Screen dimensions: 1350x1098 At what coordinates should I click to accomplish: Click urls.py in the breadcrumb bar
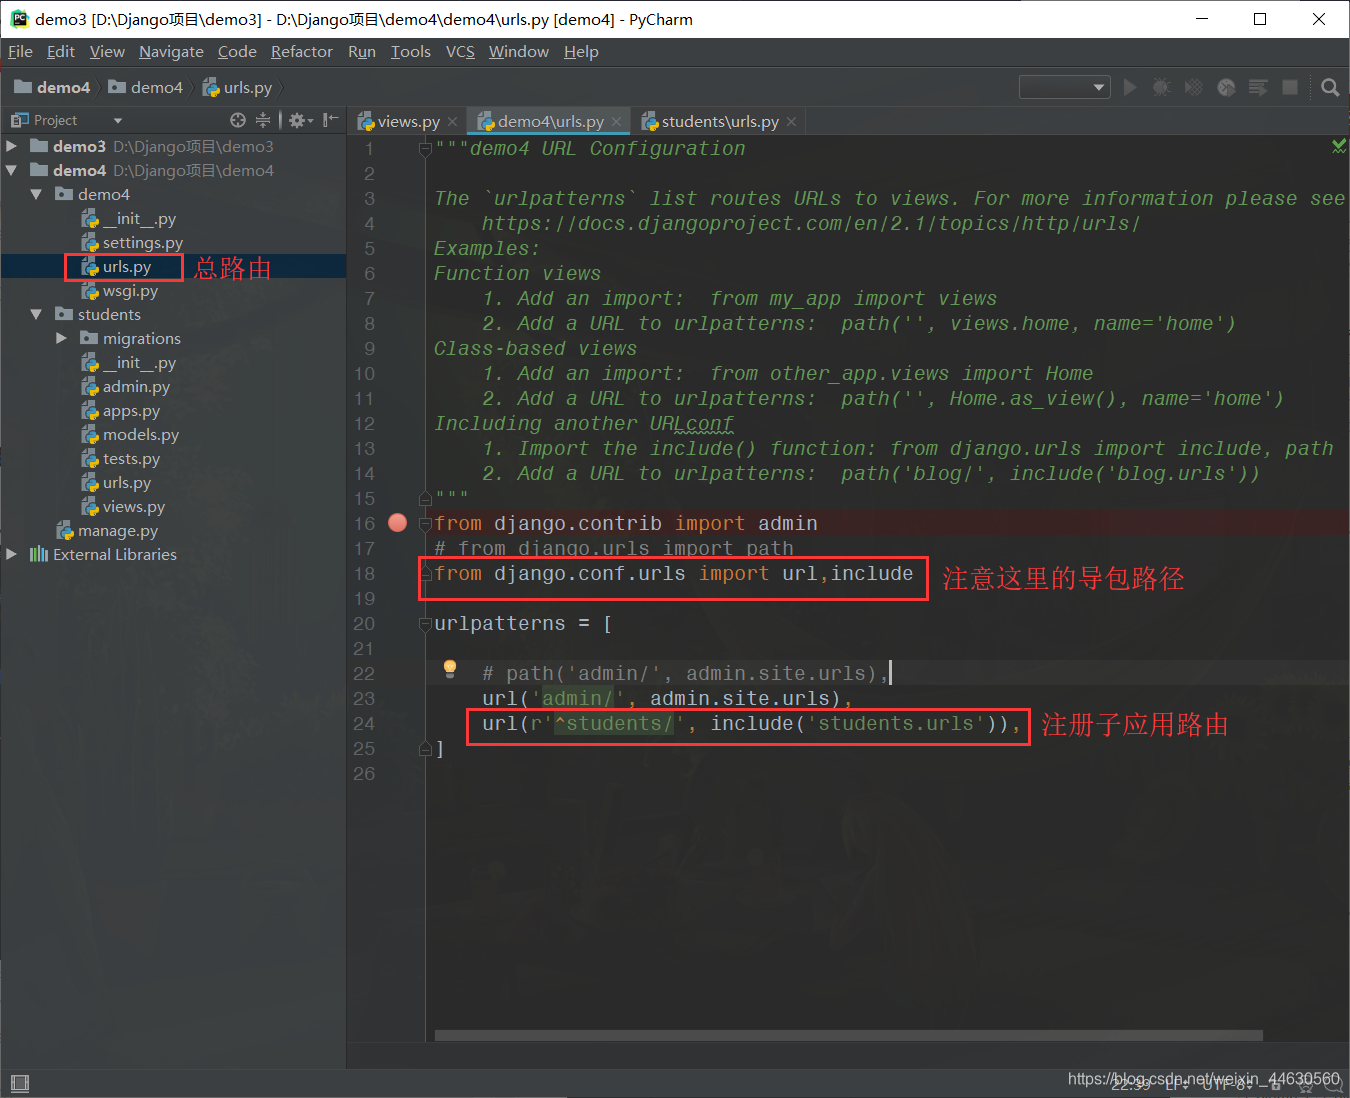click(237, 87)
